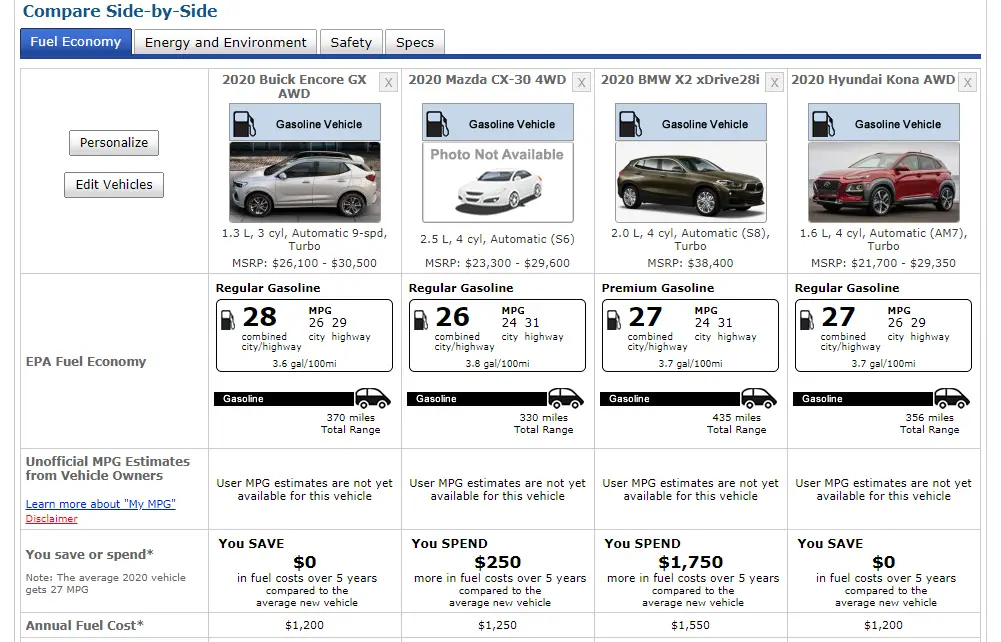The image size is (1001, 642).
Task: Click the Compare Side-by-Side heading
Action: [x=120, y=11]
